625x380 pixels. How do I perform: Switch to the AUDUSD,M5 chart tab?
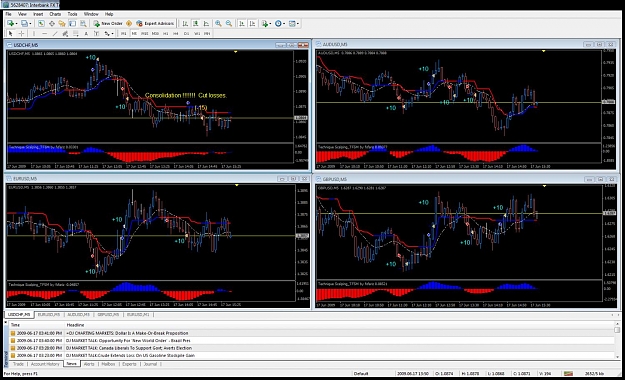(79, 315)
